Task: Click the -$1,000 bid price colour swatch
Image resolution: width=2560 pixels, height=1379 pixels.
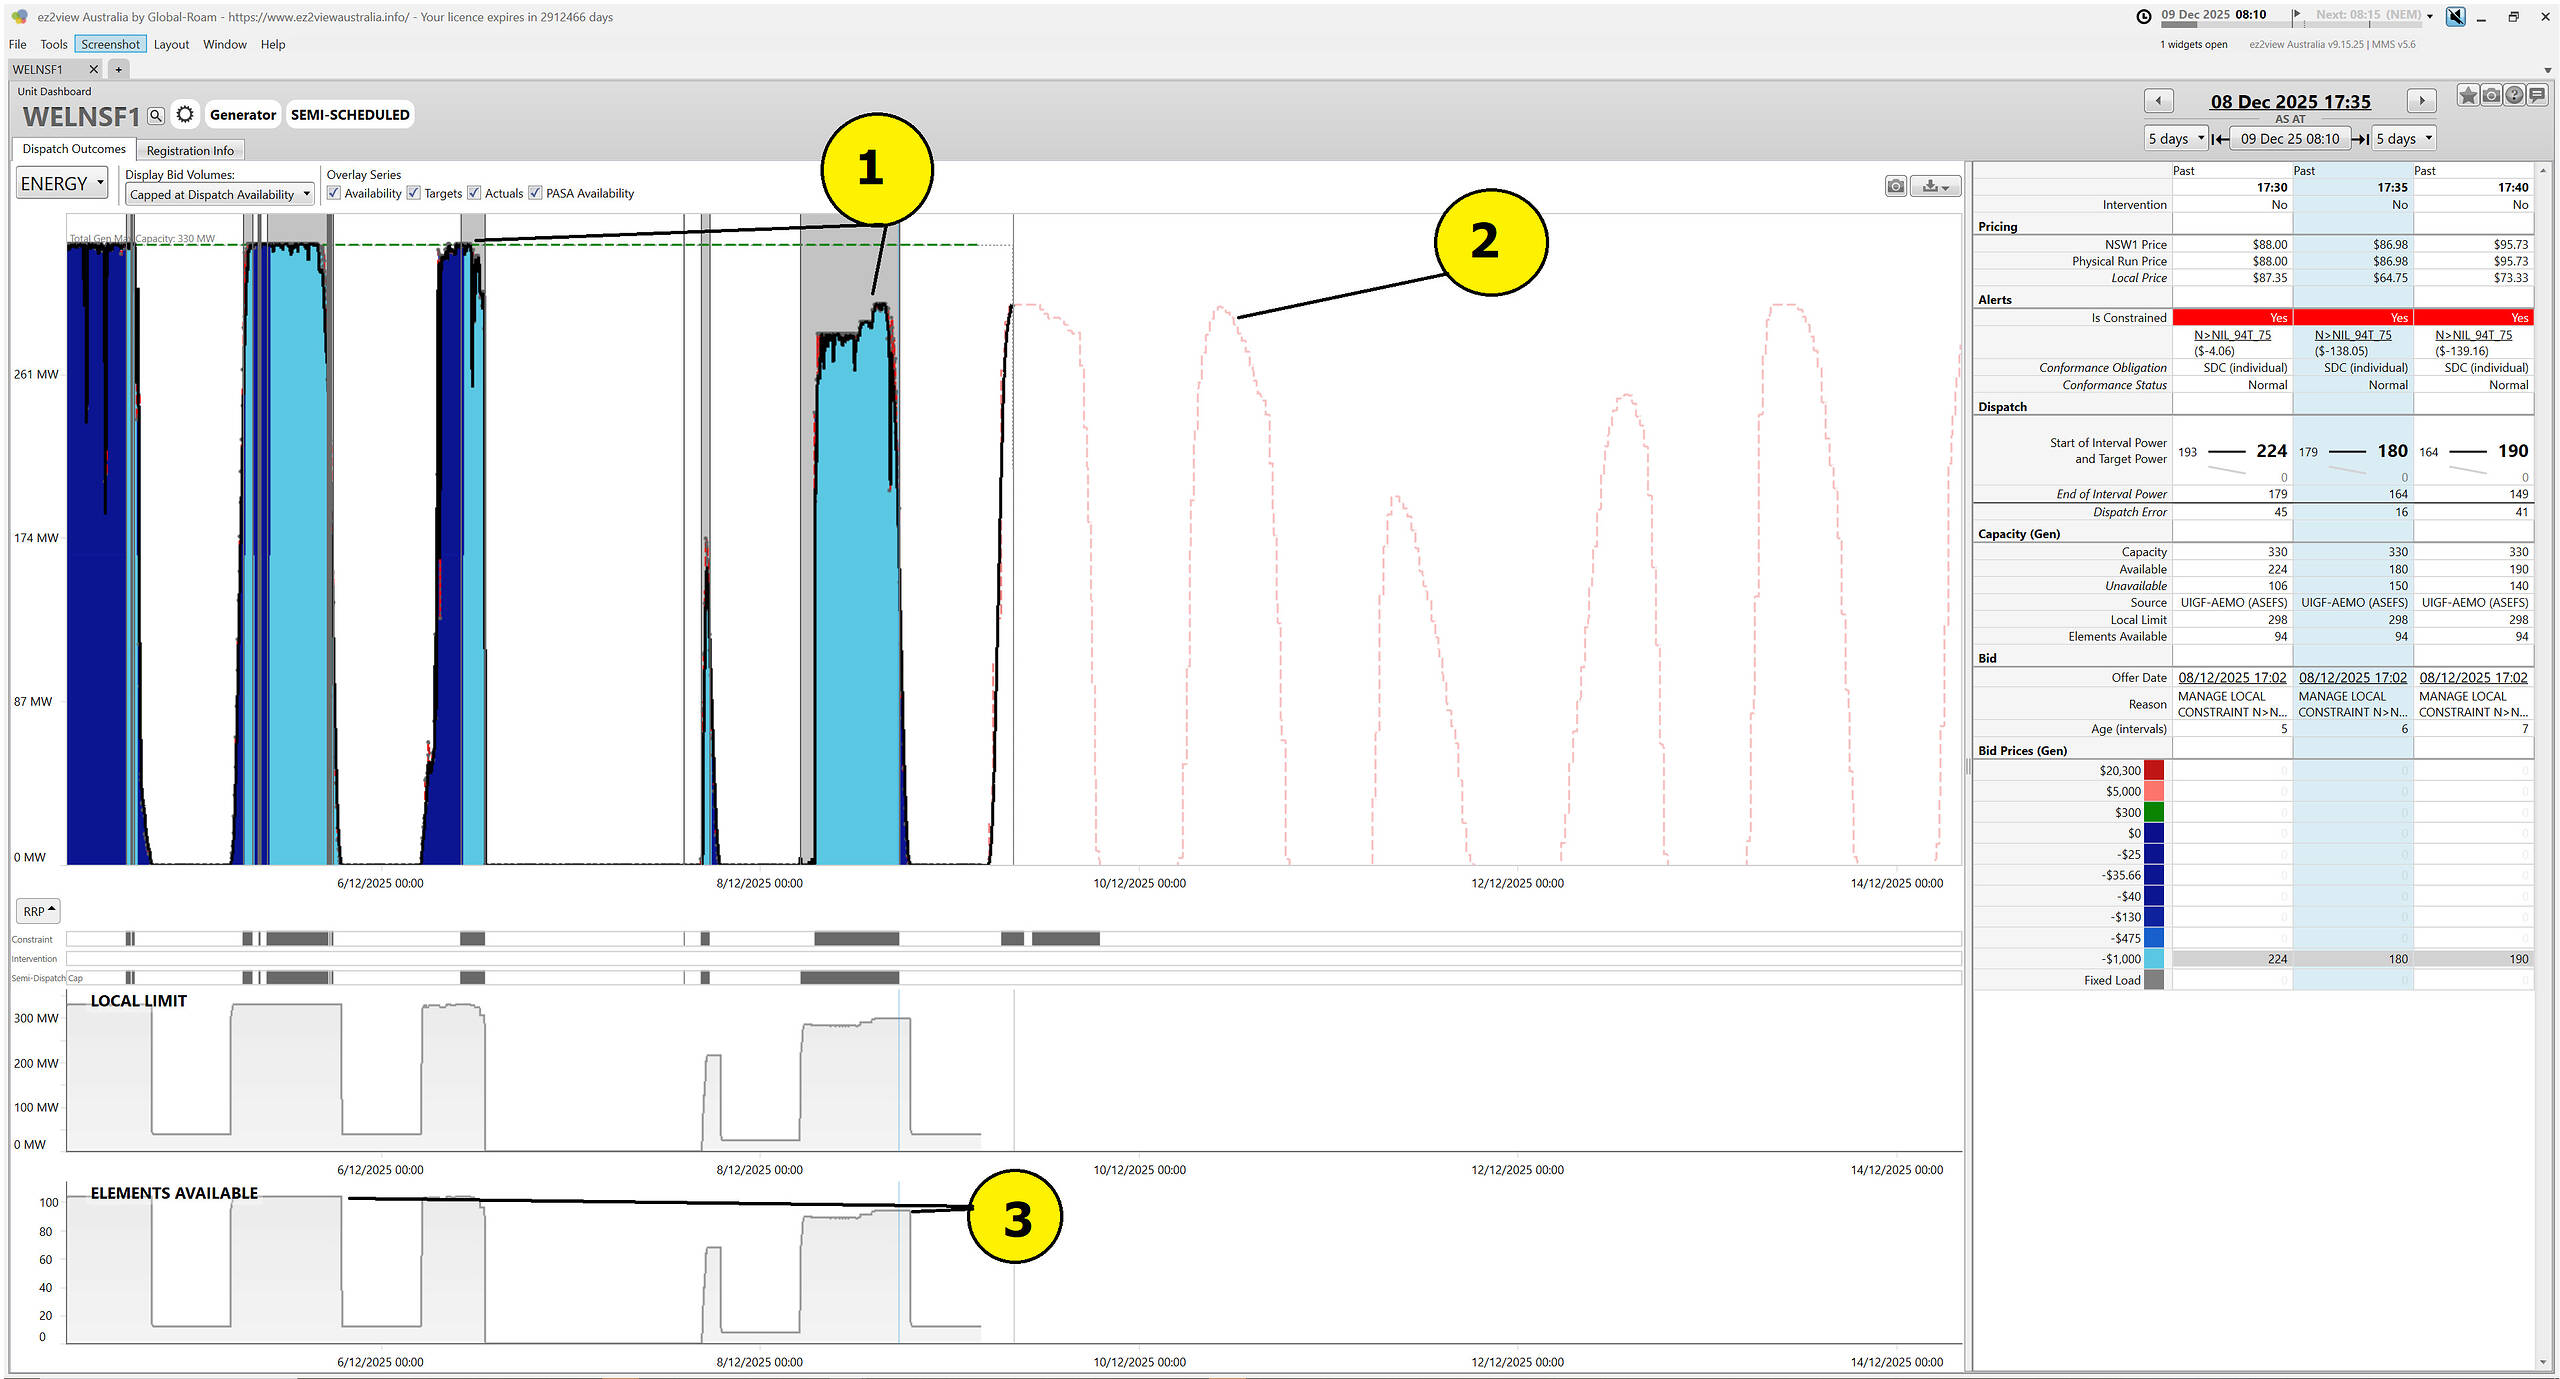Action: [2153, 959]
